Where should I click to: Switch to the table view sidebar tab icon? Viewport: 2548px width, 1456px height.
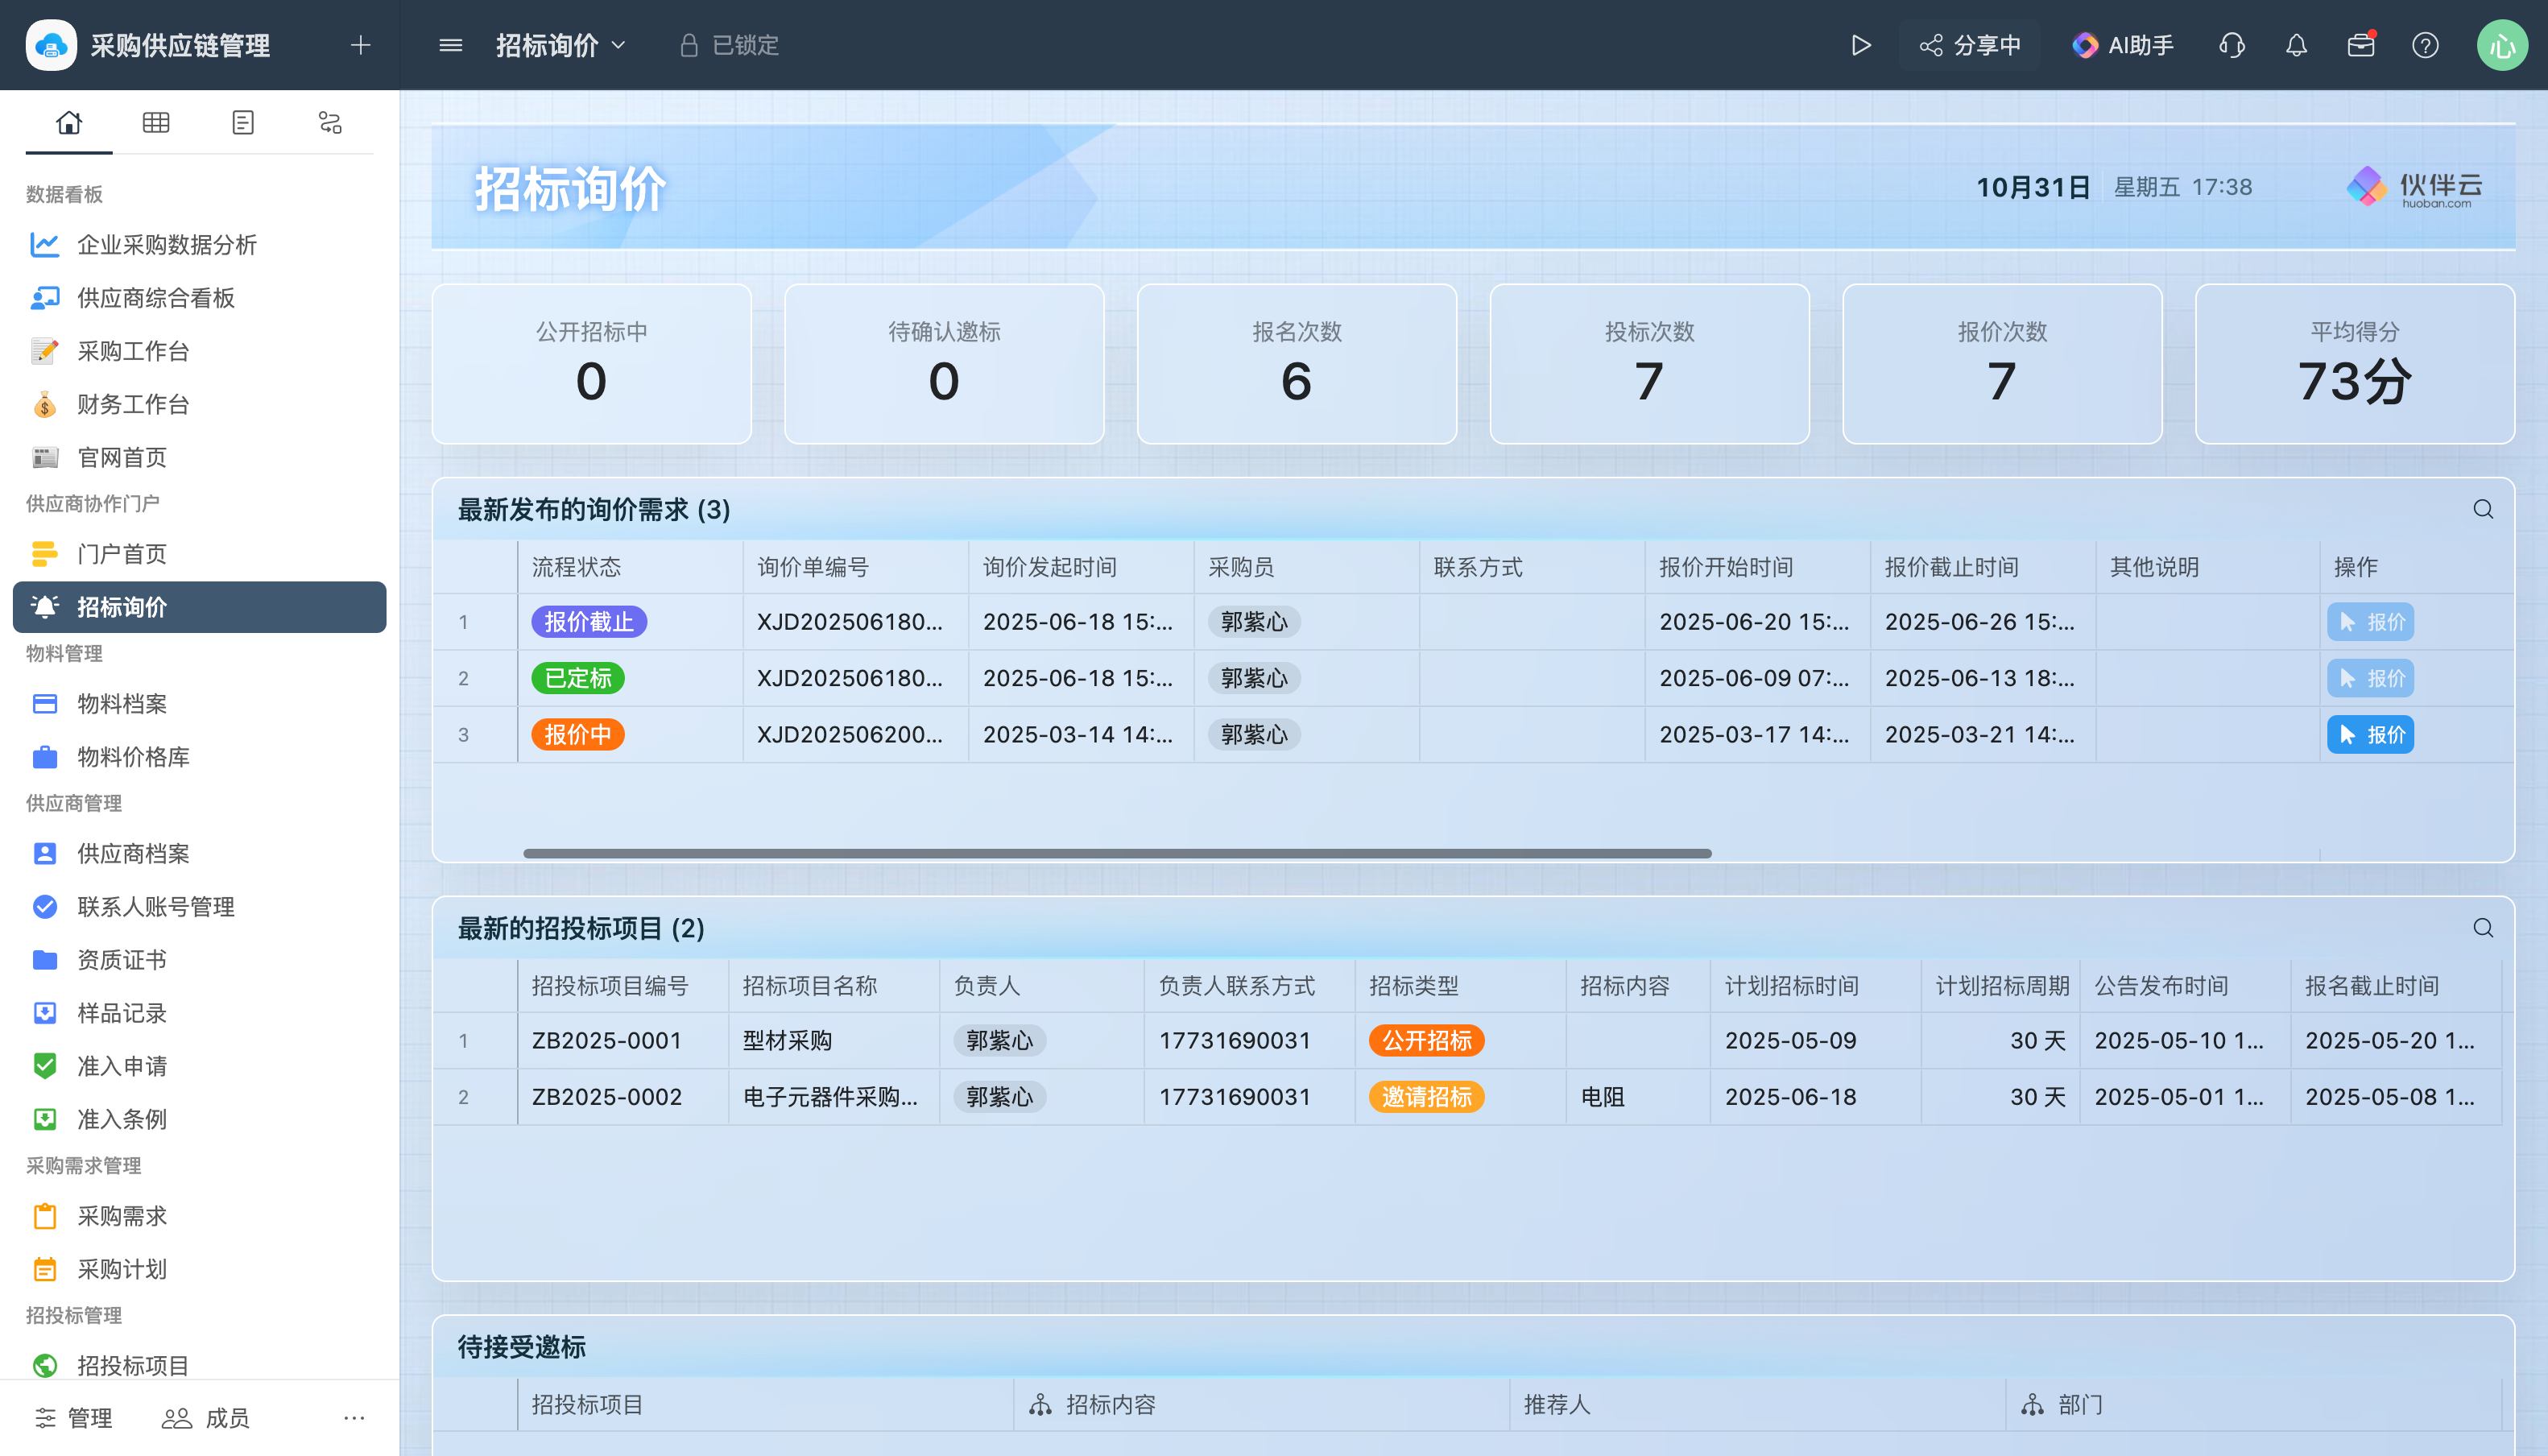pos(156,122)
